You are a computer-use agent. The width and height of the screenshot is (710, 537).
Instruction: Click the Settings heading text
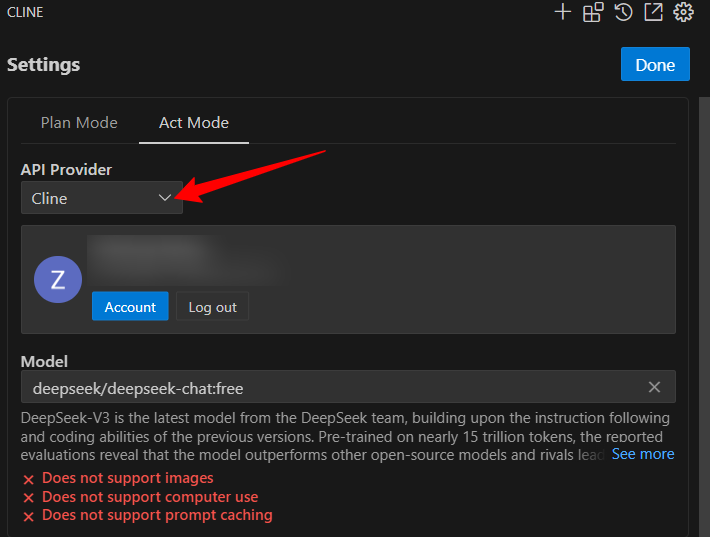click(x=43, y=65)
